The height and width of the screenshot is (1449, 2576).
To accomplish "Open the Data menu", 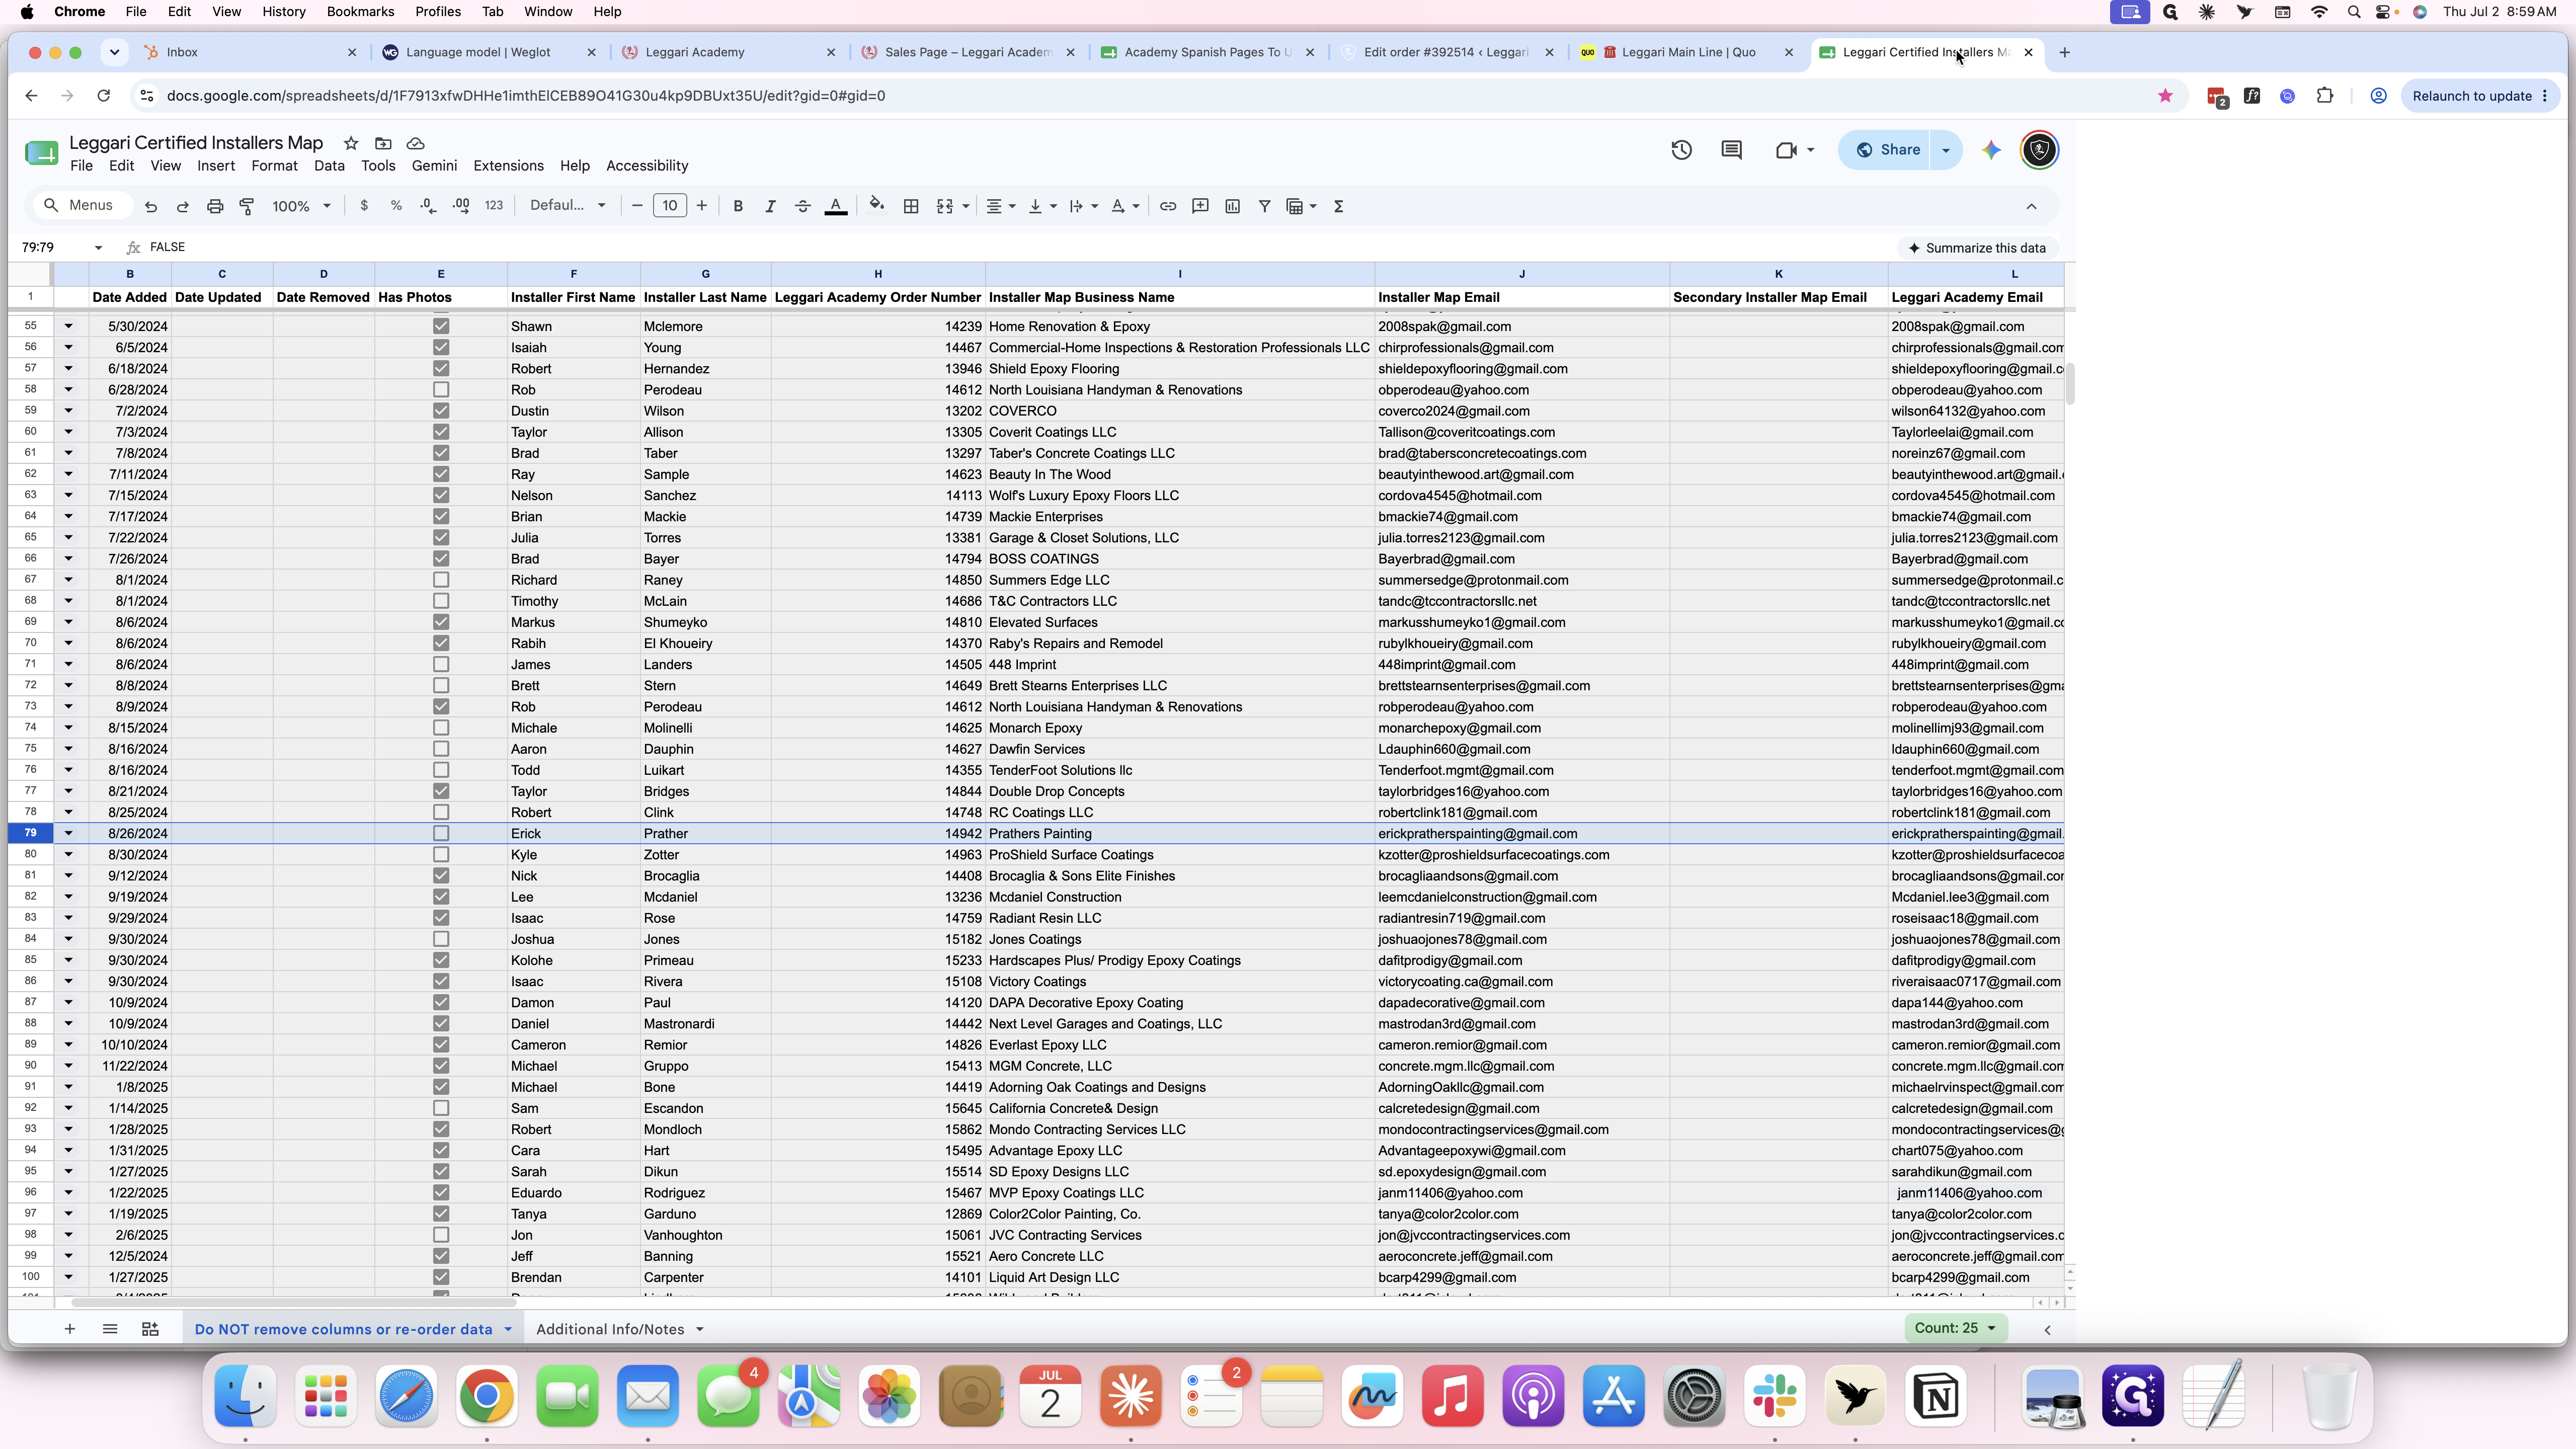I will [329, 166].
